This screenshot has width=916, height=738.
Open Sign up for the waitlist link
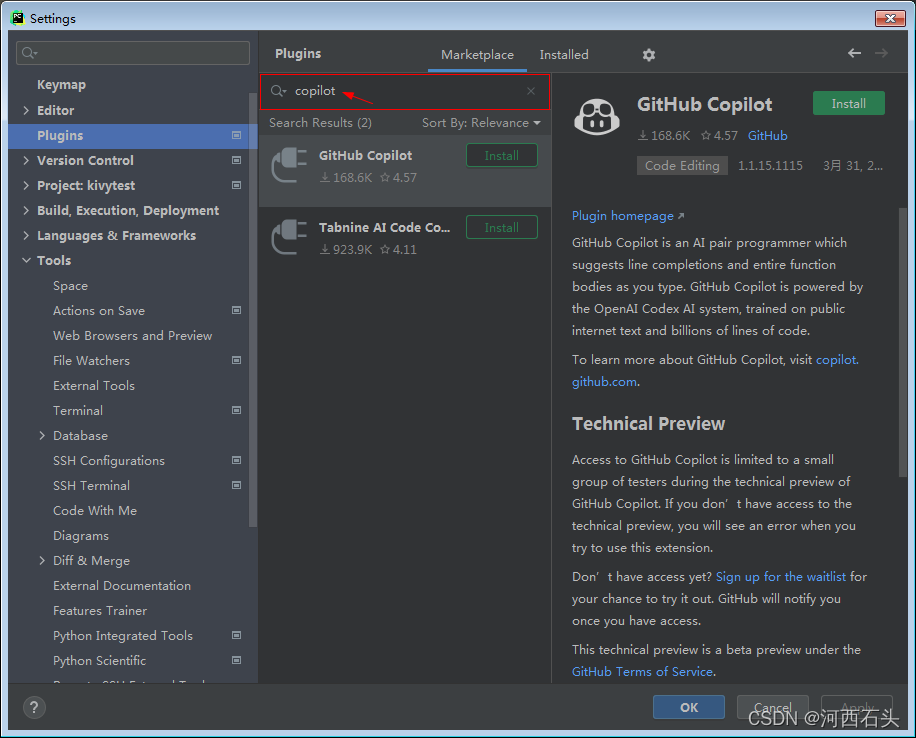click(780, 577)
